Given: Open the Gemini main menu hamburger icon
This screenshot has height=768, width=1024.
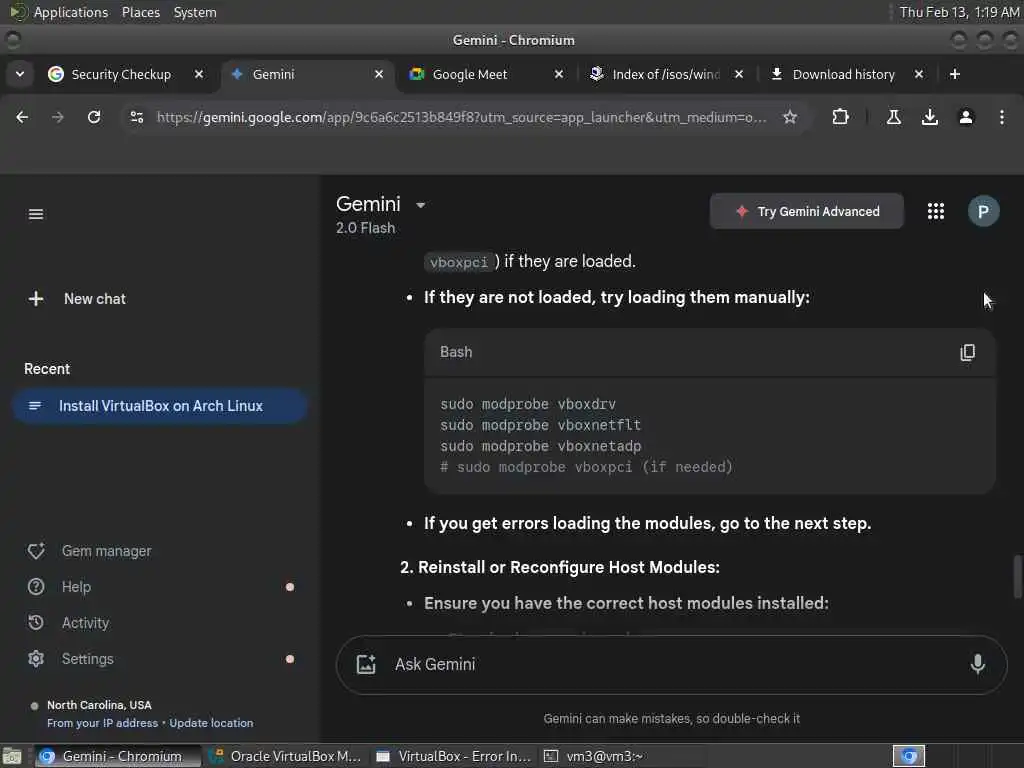Looking at the screenshot, I should 36,214.
